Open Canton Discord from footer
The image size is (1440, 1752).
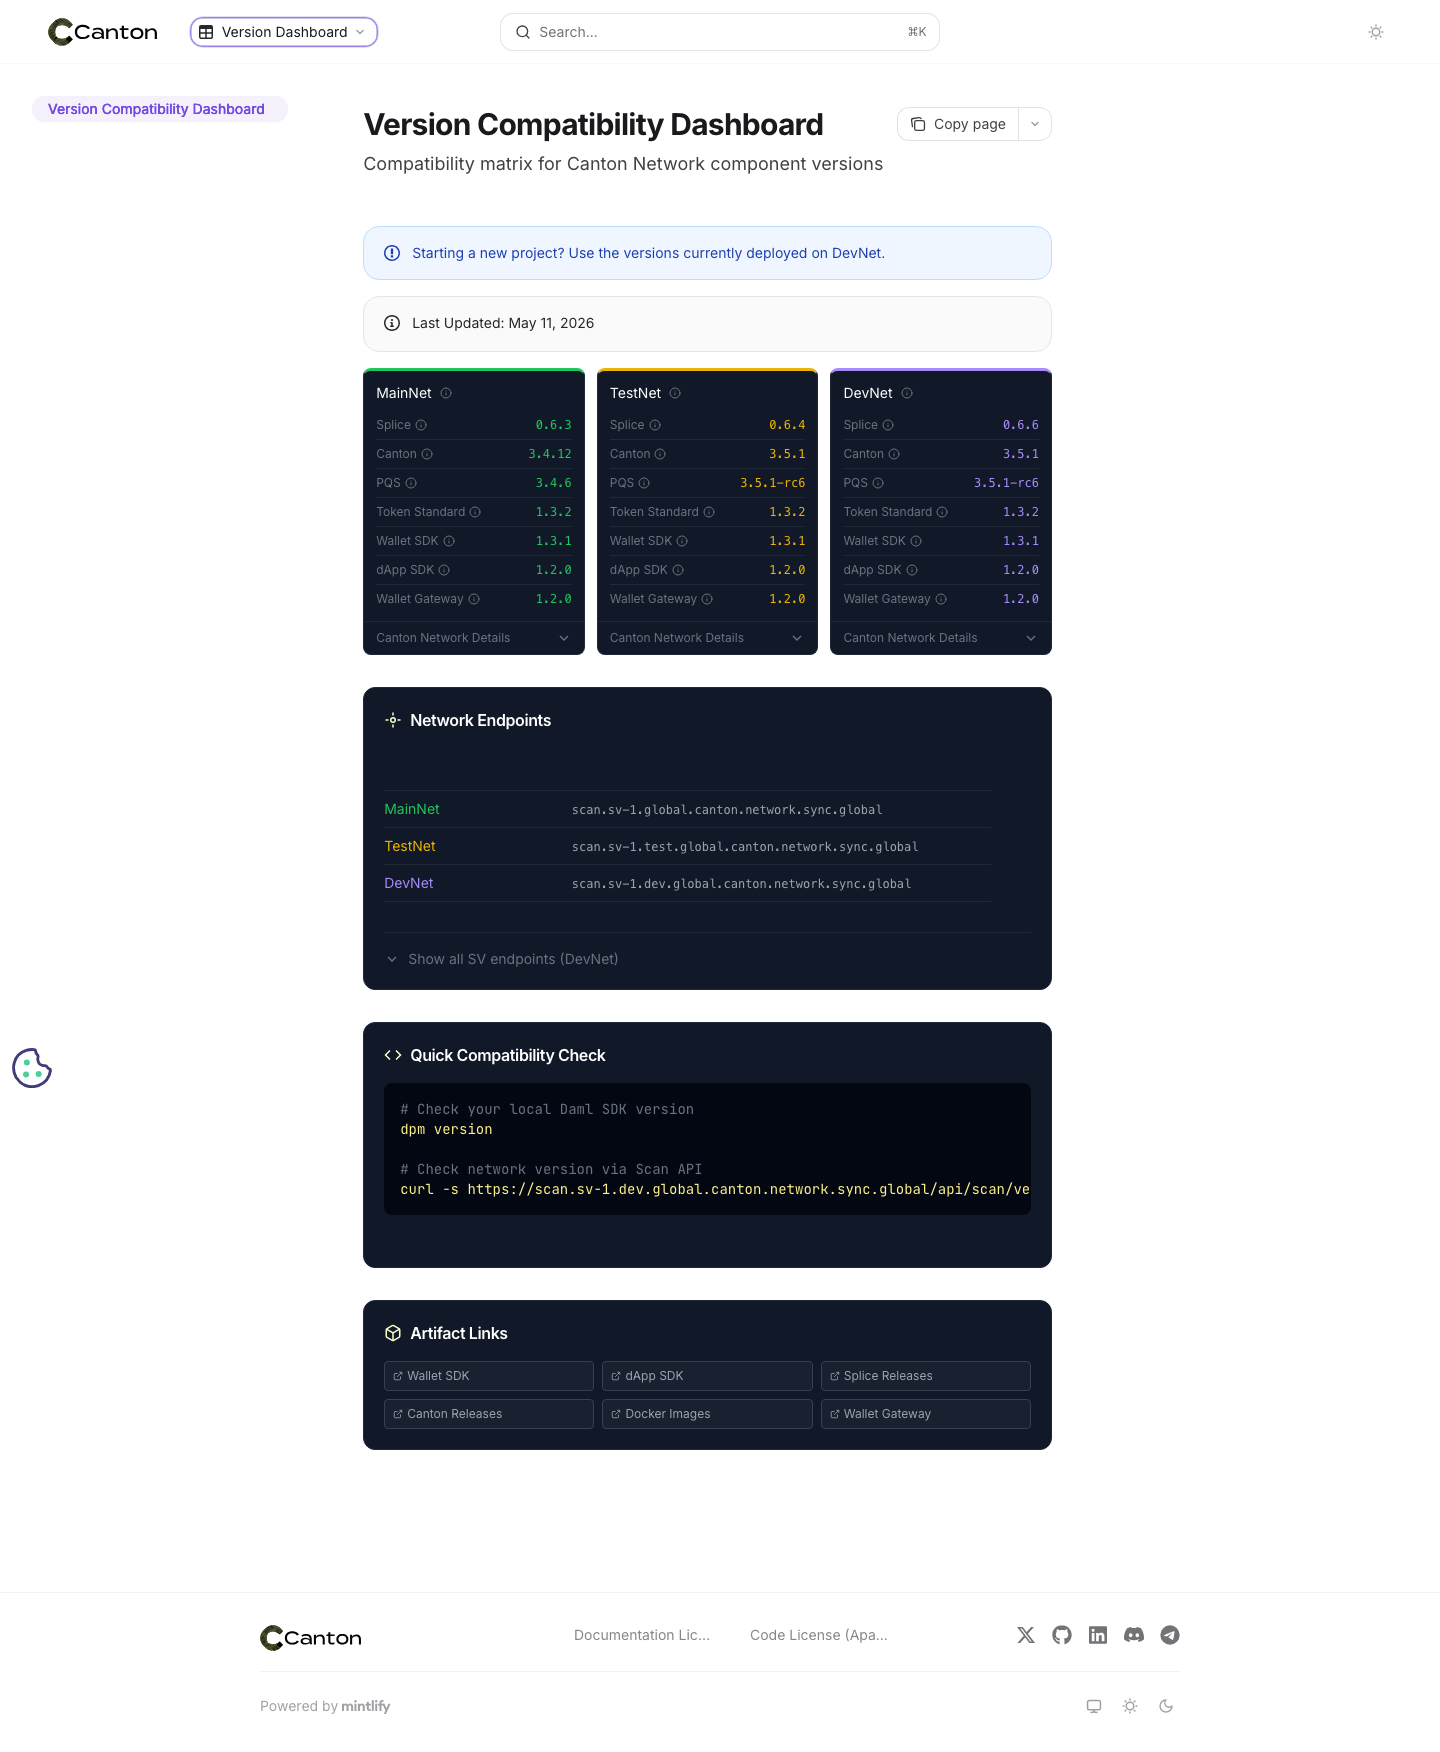click(1134, 1635)
